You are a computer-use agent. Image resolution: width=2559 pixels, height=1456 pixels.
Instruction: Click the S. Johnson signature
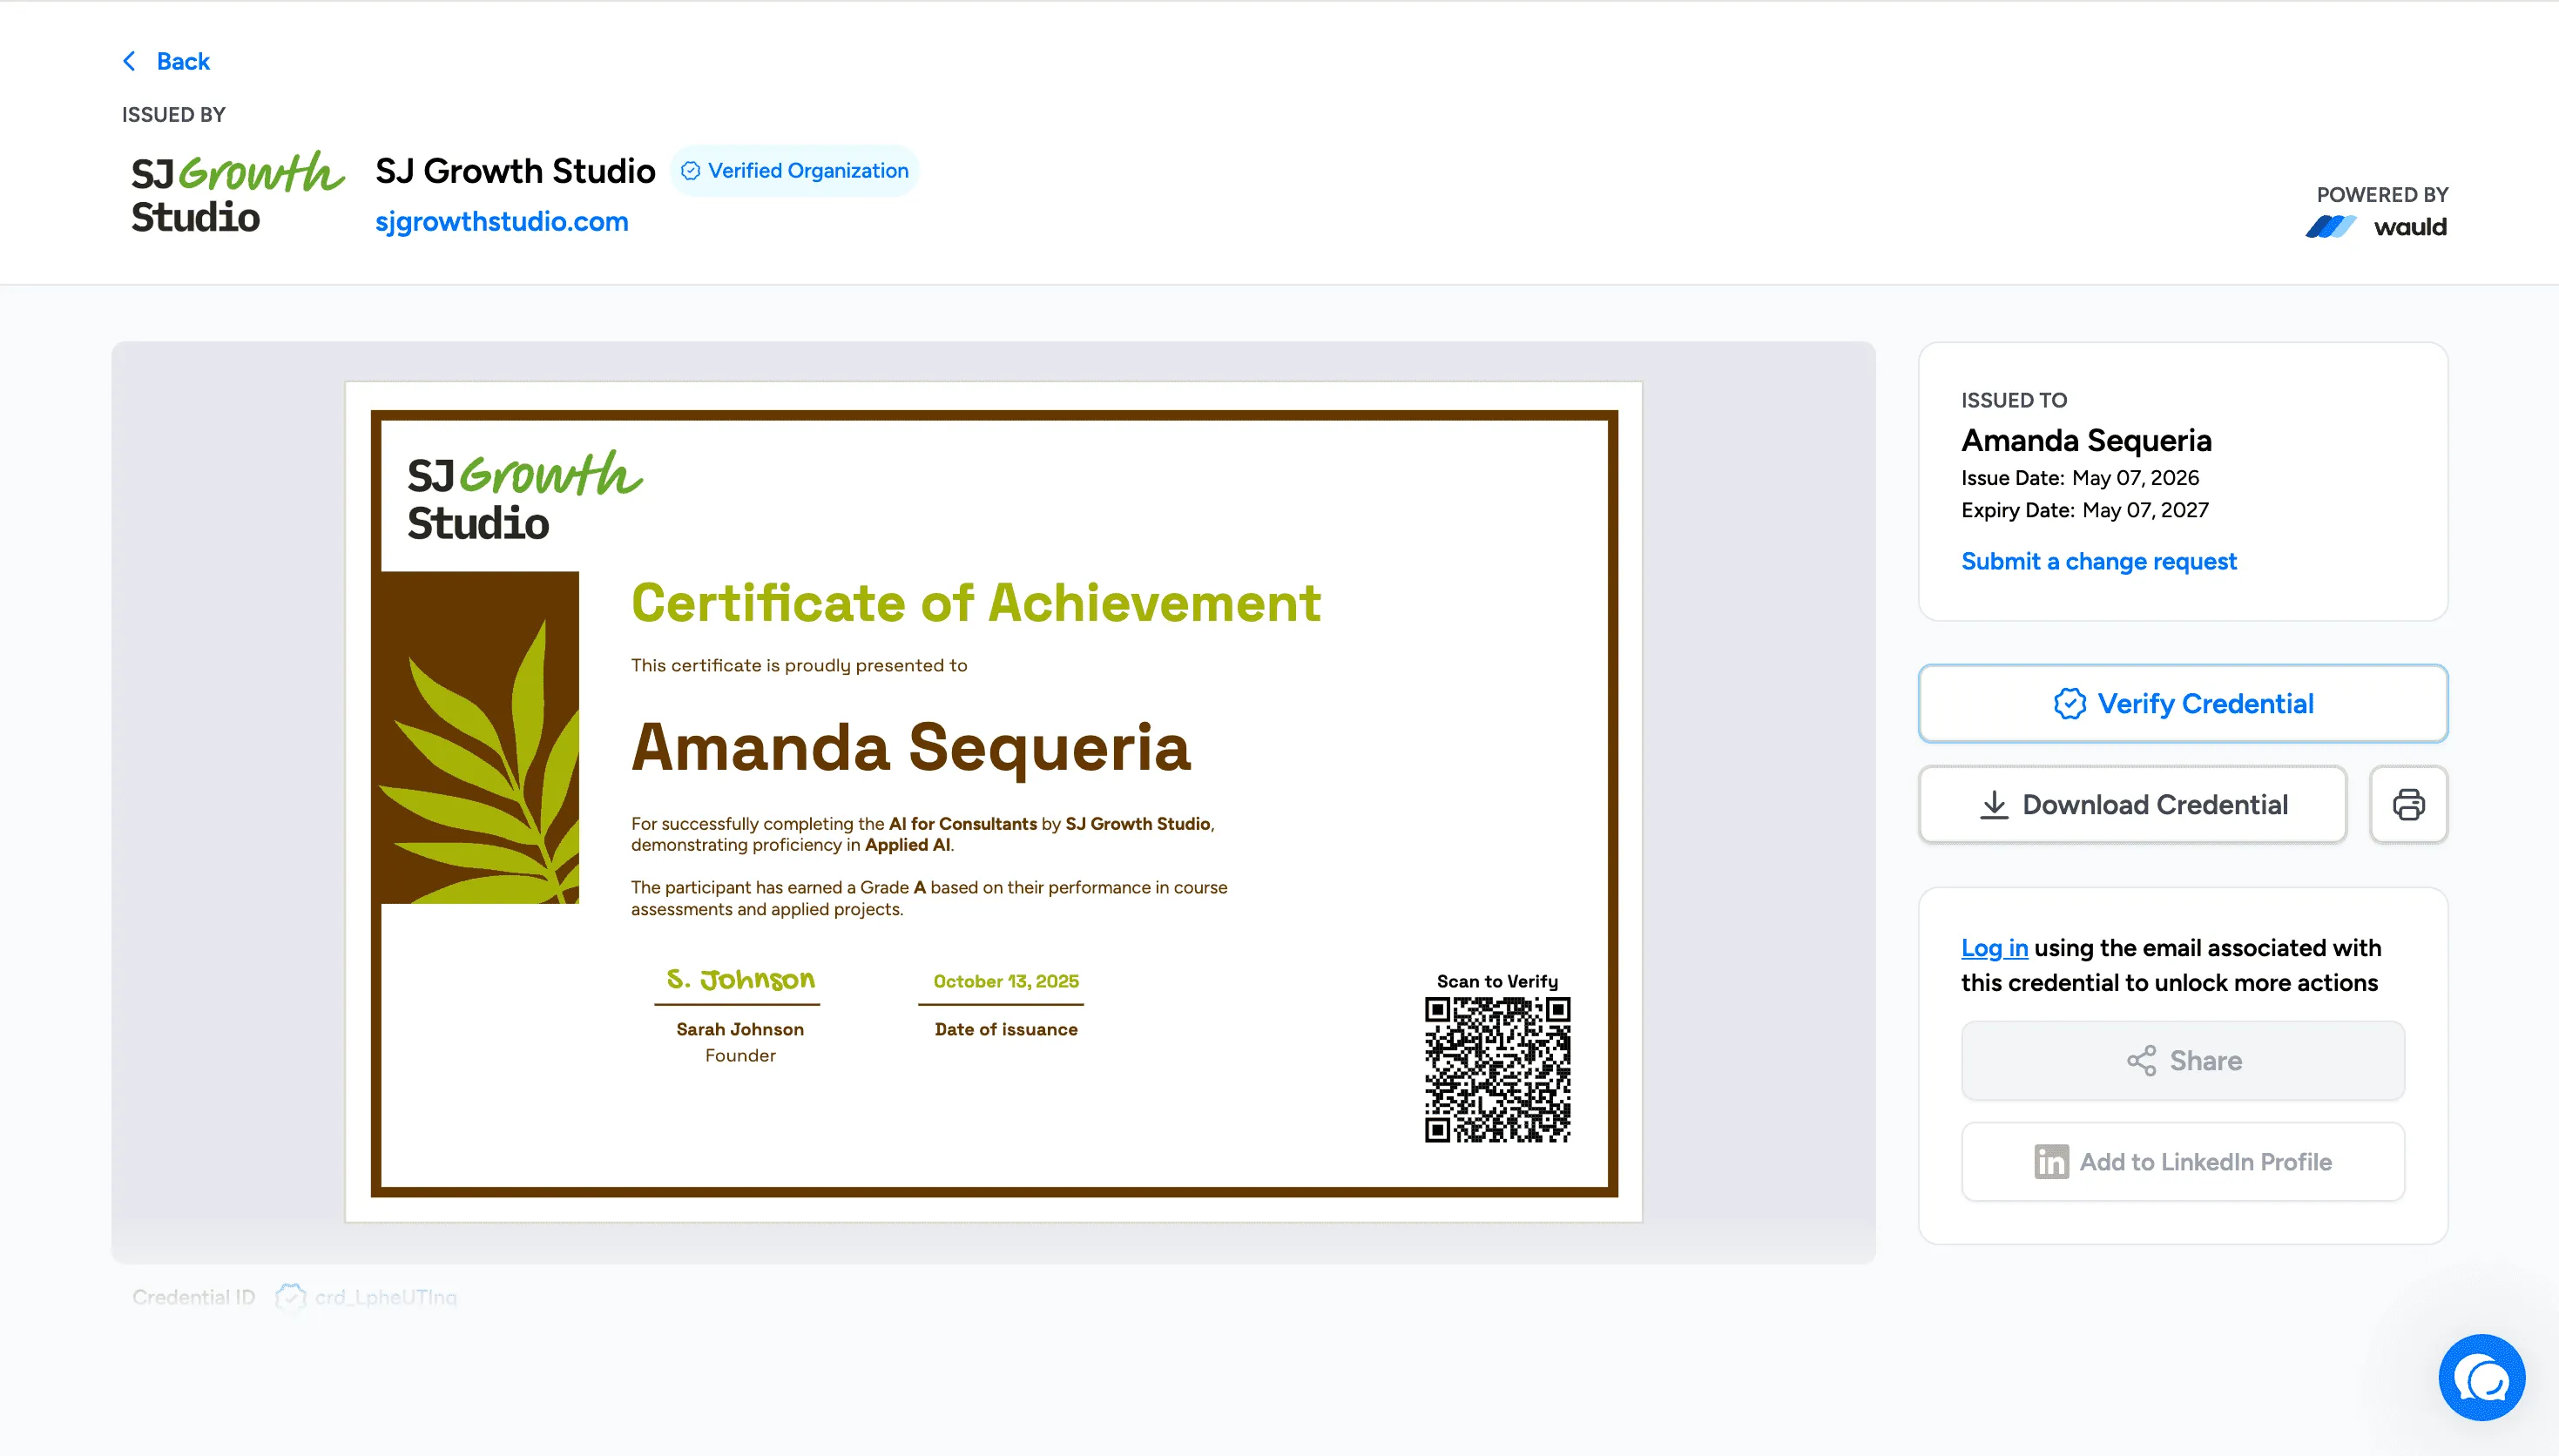[741, 979]
